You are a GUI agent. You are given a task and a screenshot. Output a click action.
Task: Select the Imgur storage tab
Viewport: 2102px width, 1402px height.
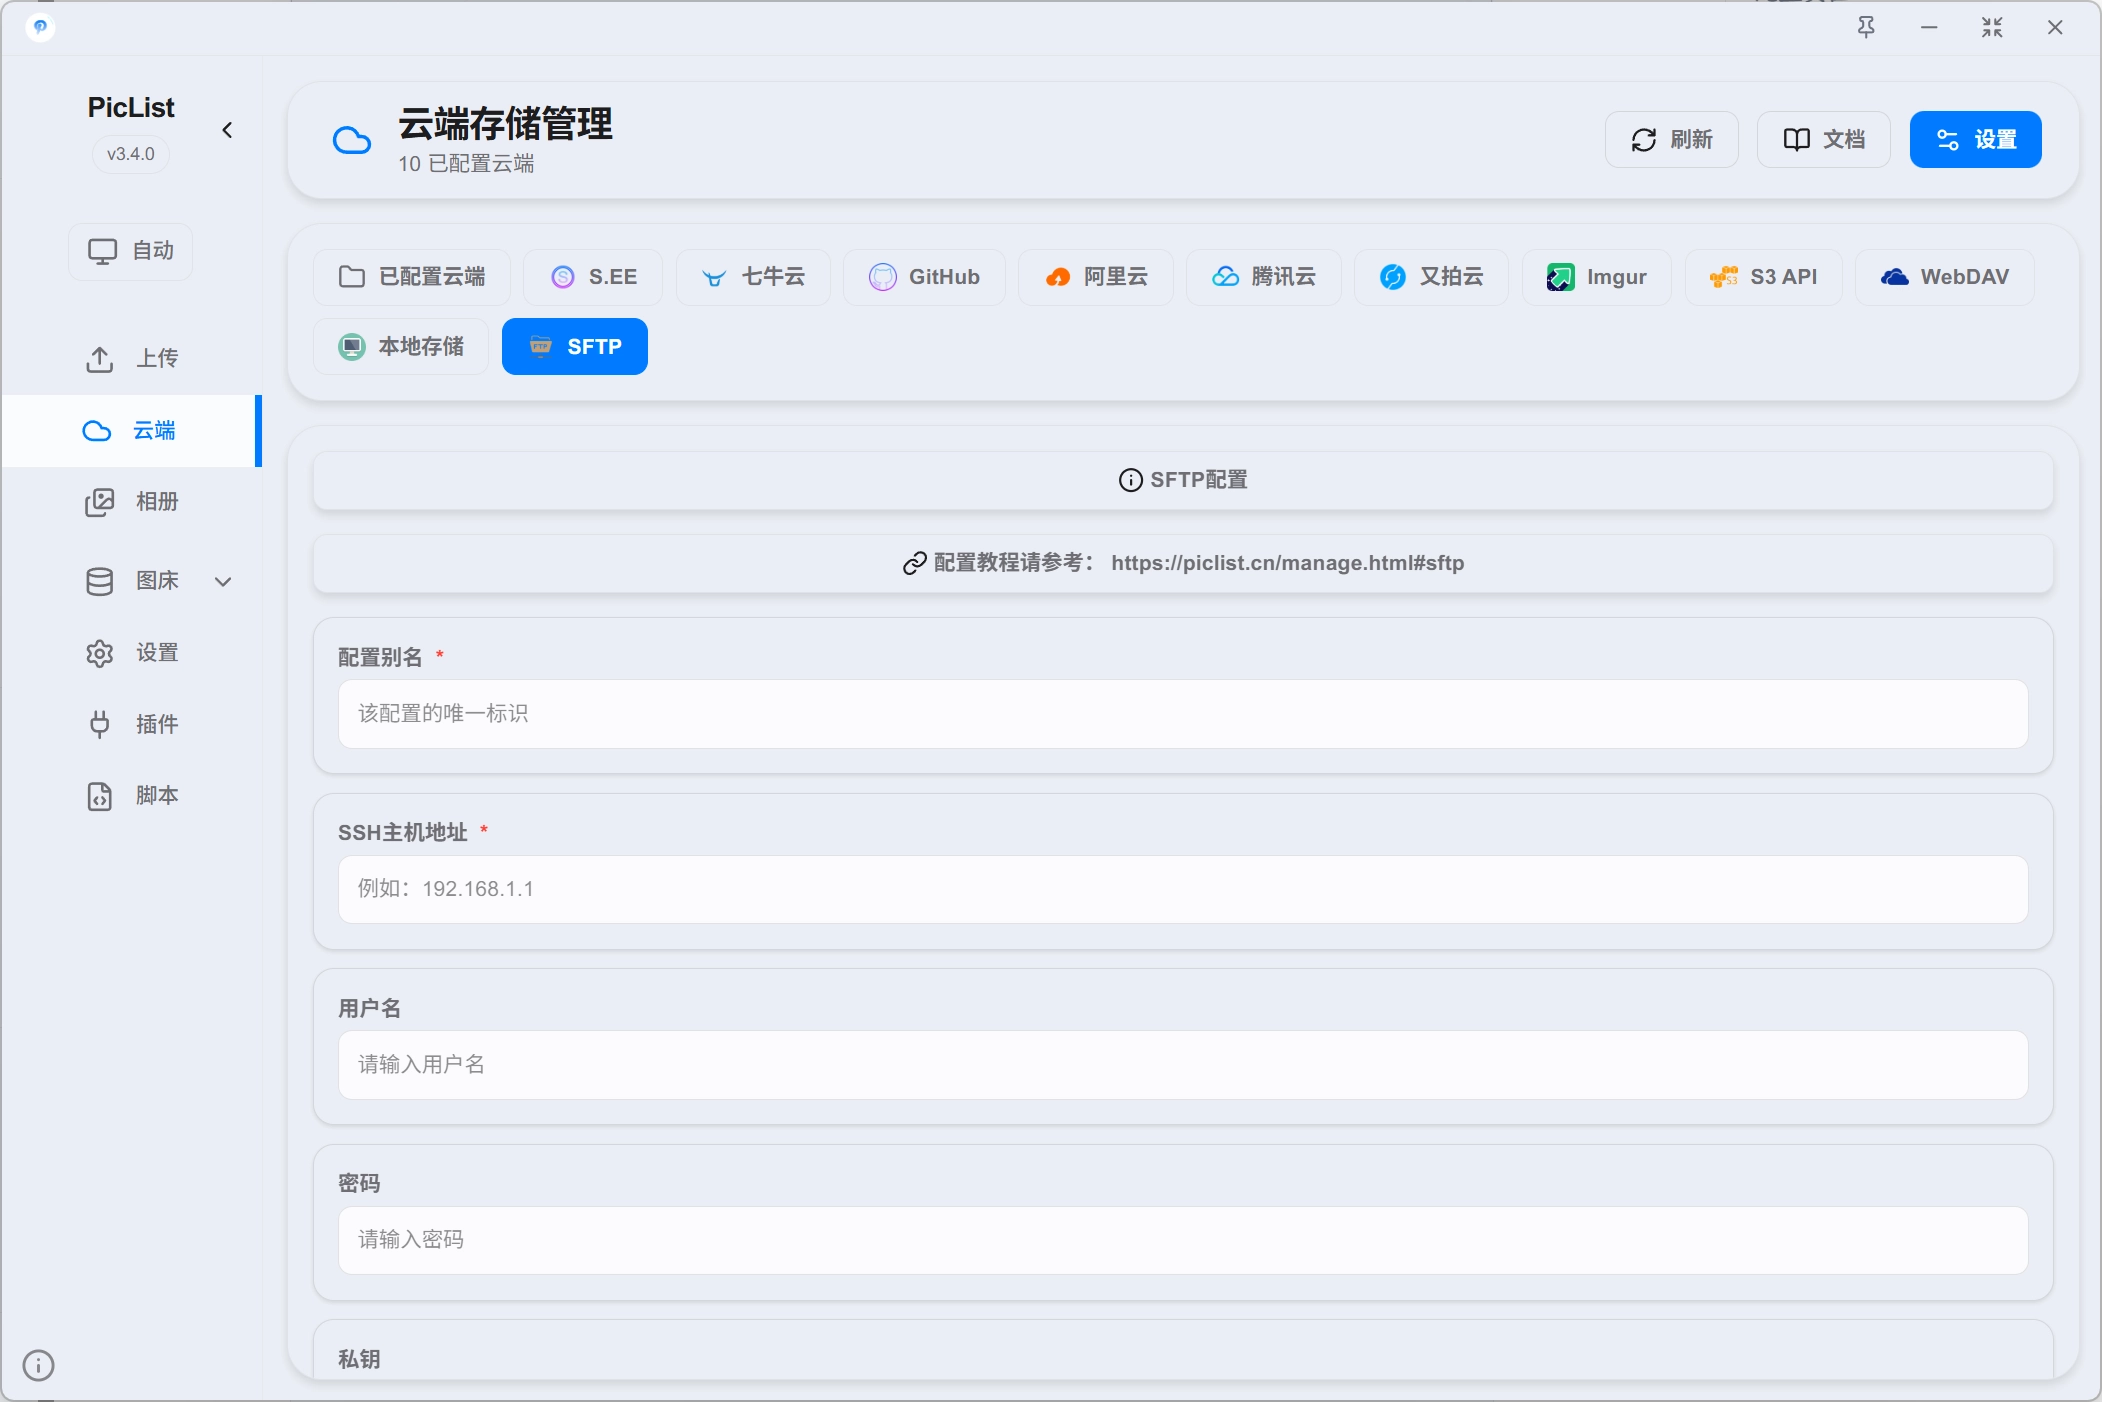1597,277
